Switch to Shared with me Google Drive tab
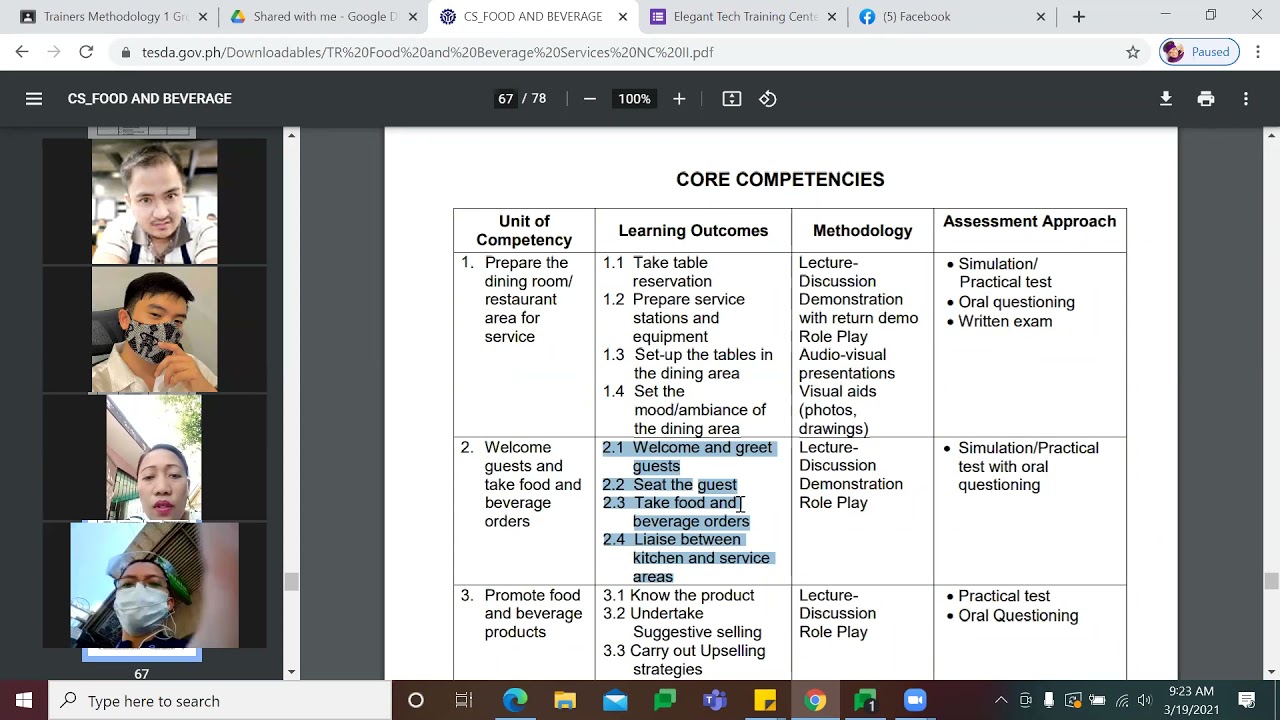The width and height of the screenshot is (1280, 720). click(323, 17)
